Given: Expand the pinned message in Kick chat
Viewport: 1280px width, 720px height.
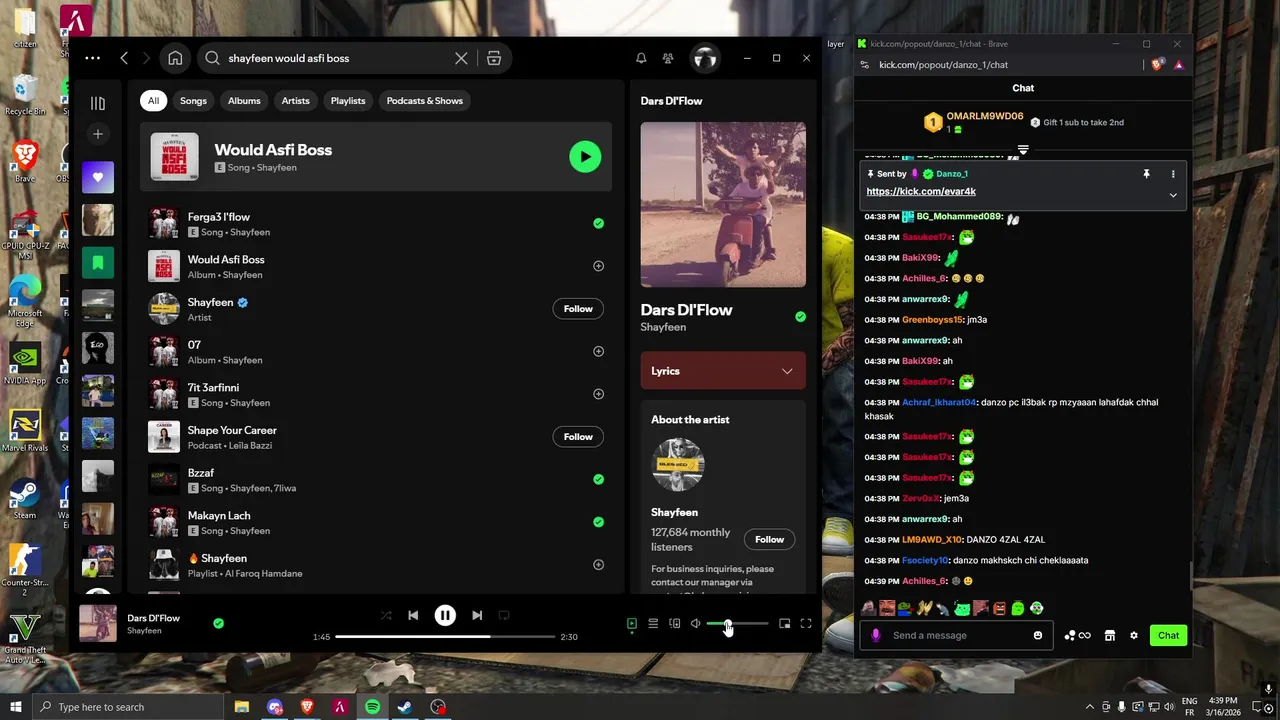Looking at the screenshot, I should [1173, 195].
